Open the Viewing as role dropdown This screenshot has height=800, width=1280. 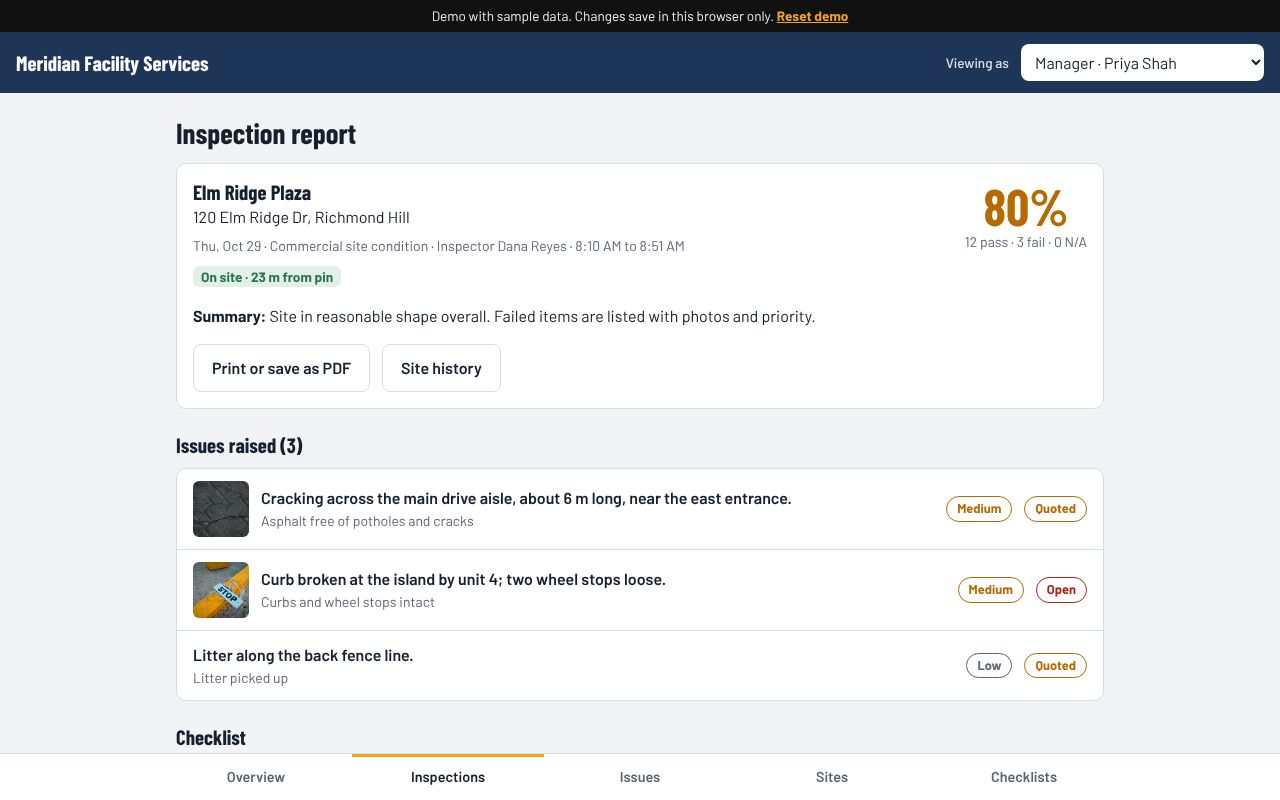coord(1142,63)
